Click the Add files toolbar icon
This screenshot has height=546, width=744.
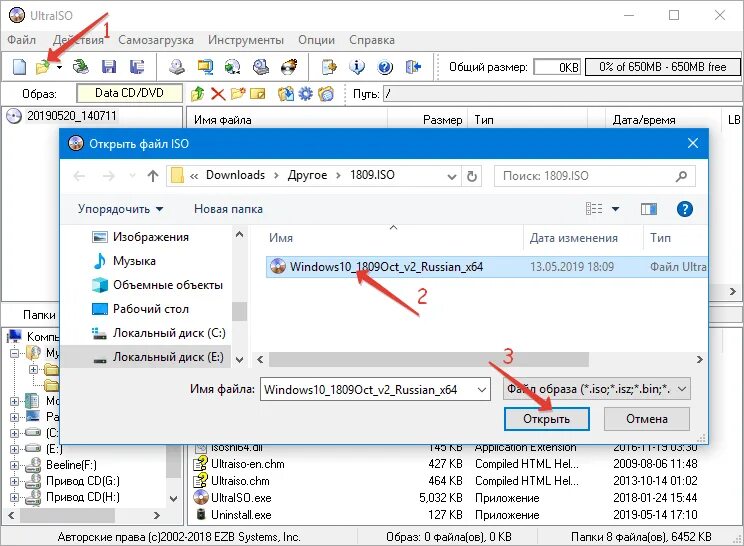click(329, 67)
